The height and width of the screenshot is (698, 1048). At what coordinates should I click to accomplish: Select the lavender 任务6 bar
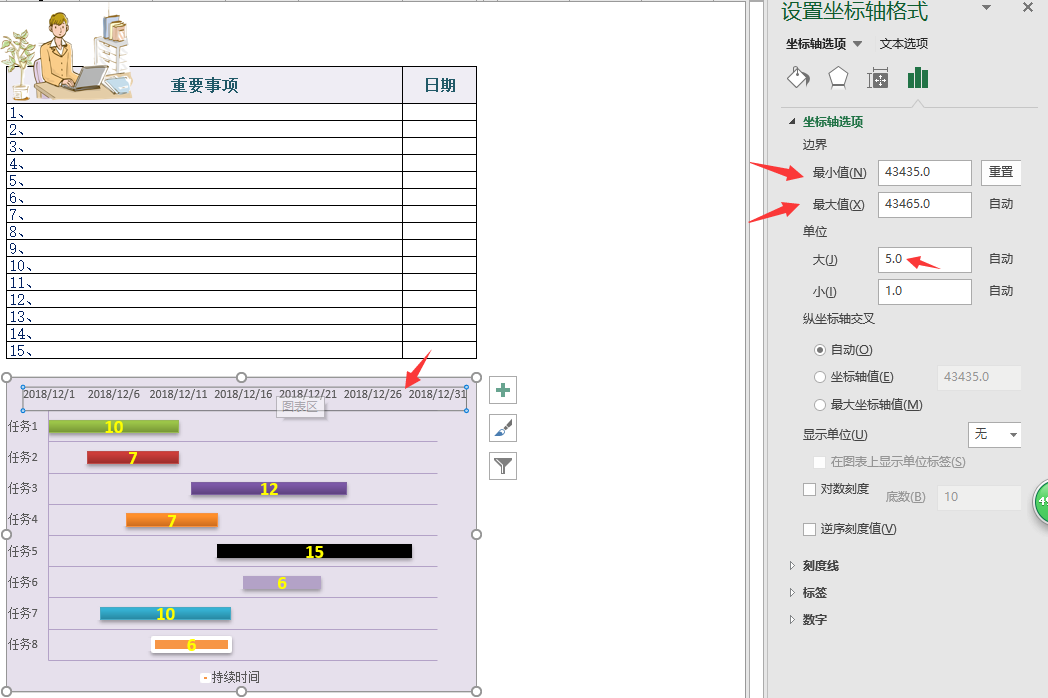282,582
